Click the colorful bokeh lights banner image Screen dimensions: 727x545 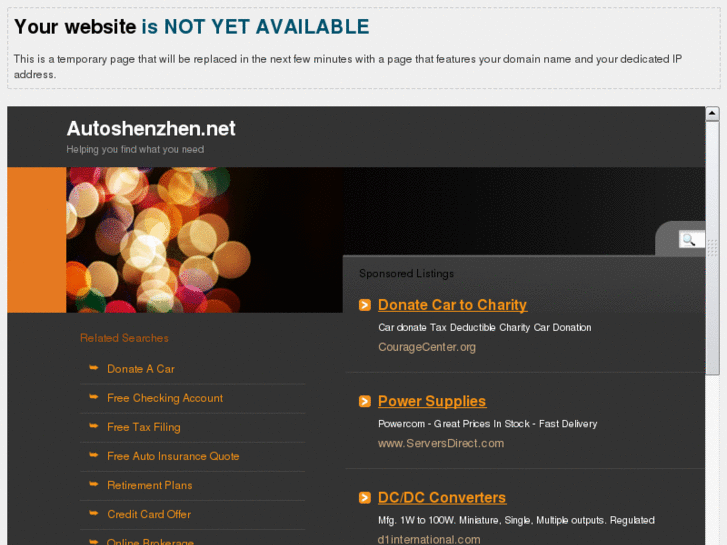[204, 240]
